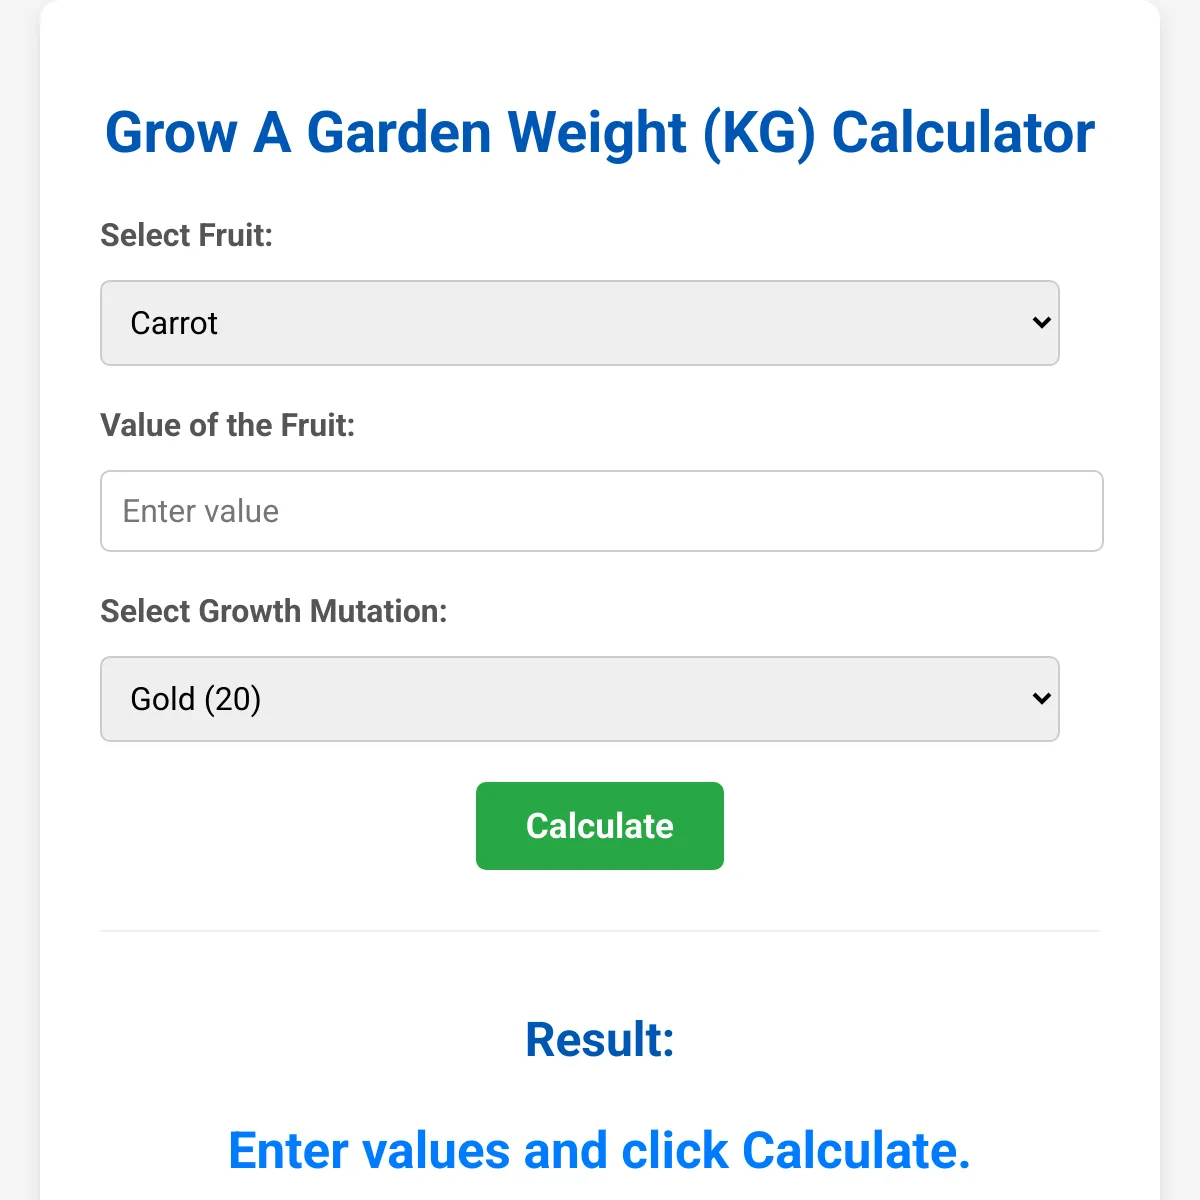Open the Select Fruit dropdown
The width and height of the screenshot is (1200, 1200).
pyautogui.click(x=579, y=323)
